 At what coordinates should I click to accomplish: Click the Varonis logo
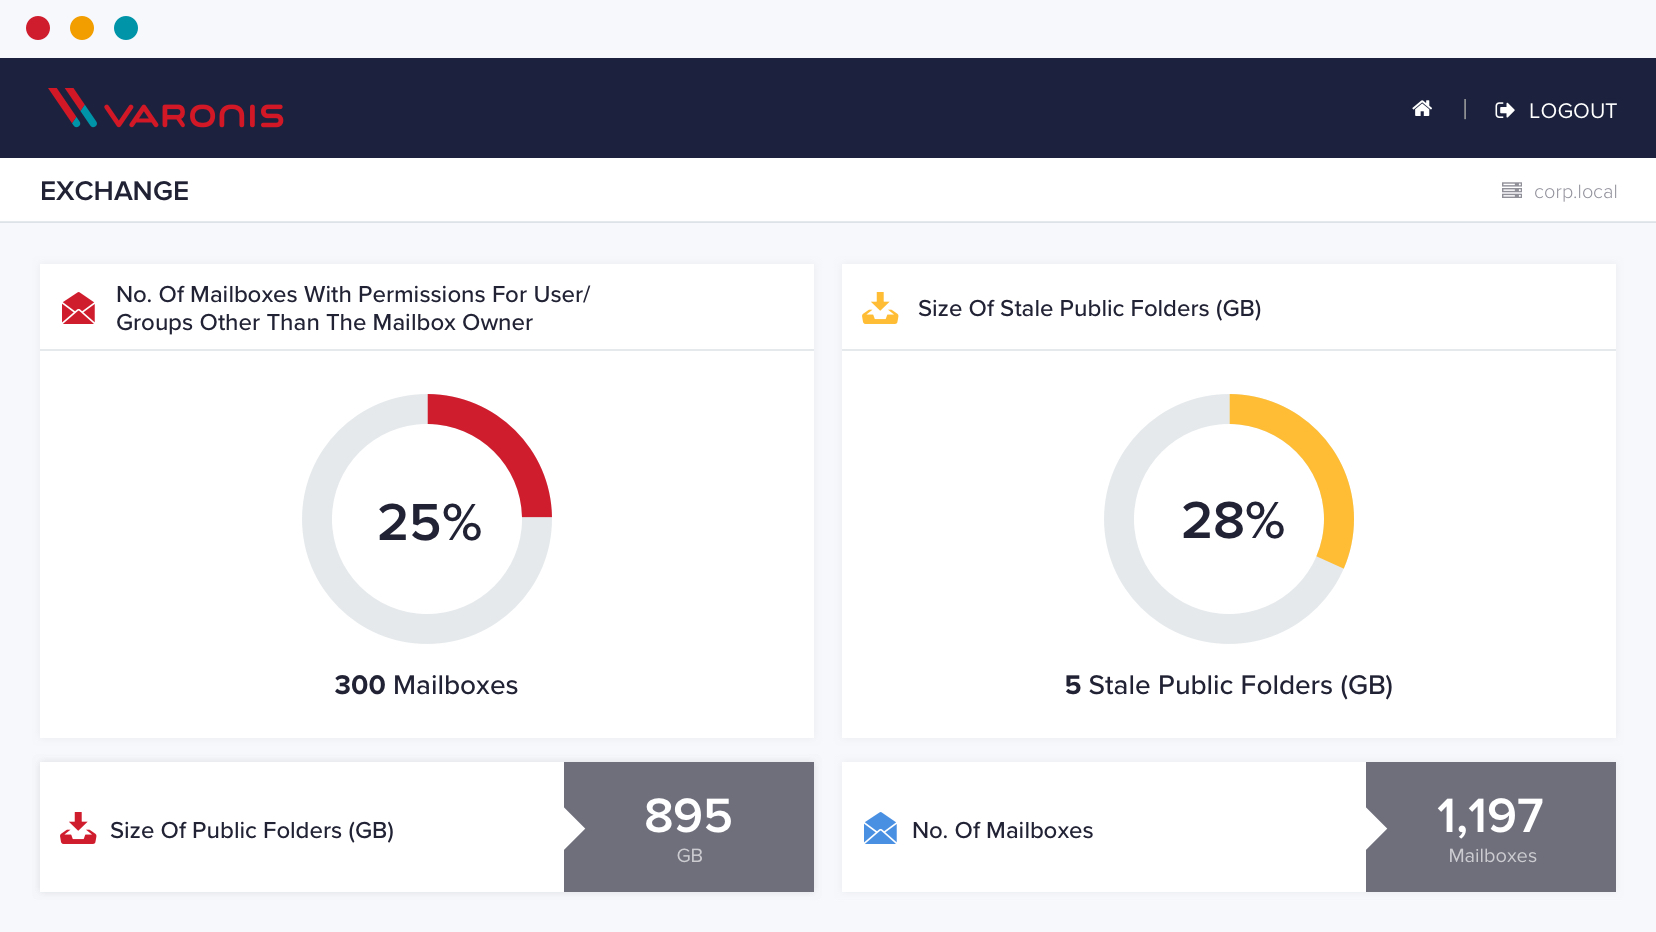166,108
